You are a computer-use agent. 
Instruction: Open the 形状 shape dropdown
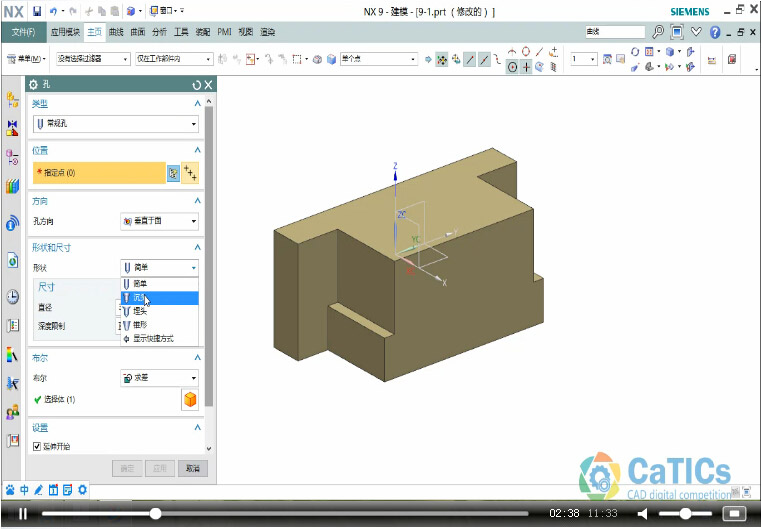click(159, 268)
